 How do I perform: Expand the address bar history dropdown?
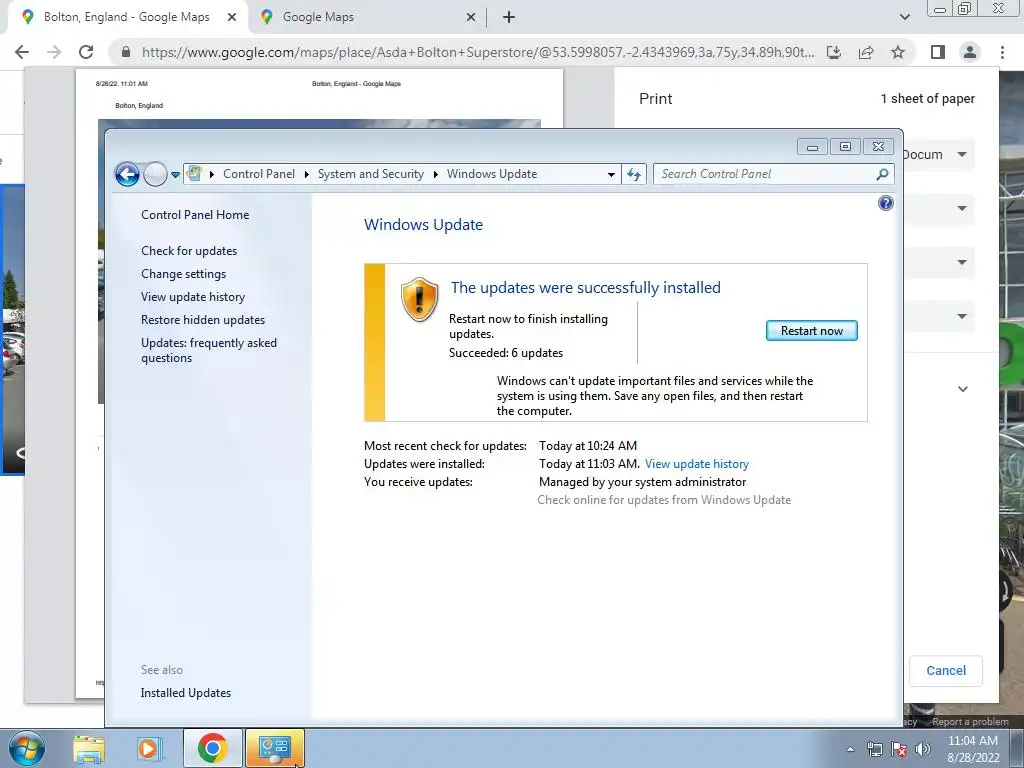611,174
